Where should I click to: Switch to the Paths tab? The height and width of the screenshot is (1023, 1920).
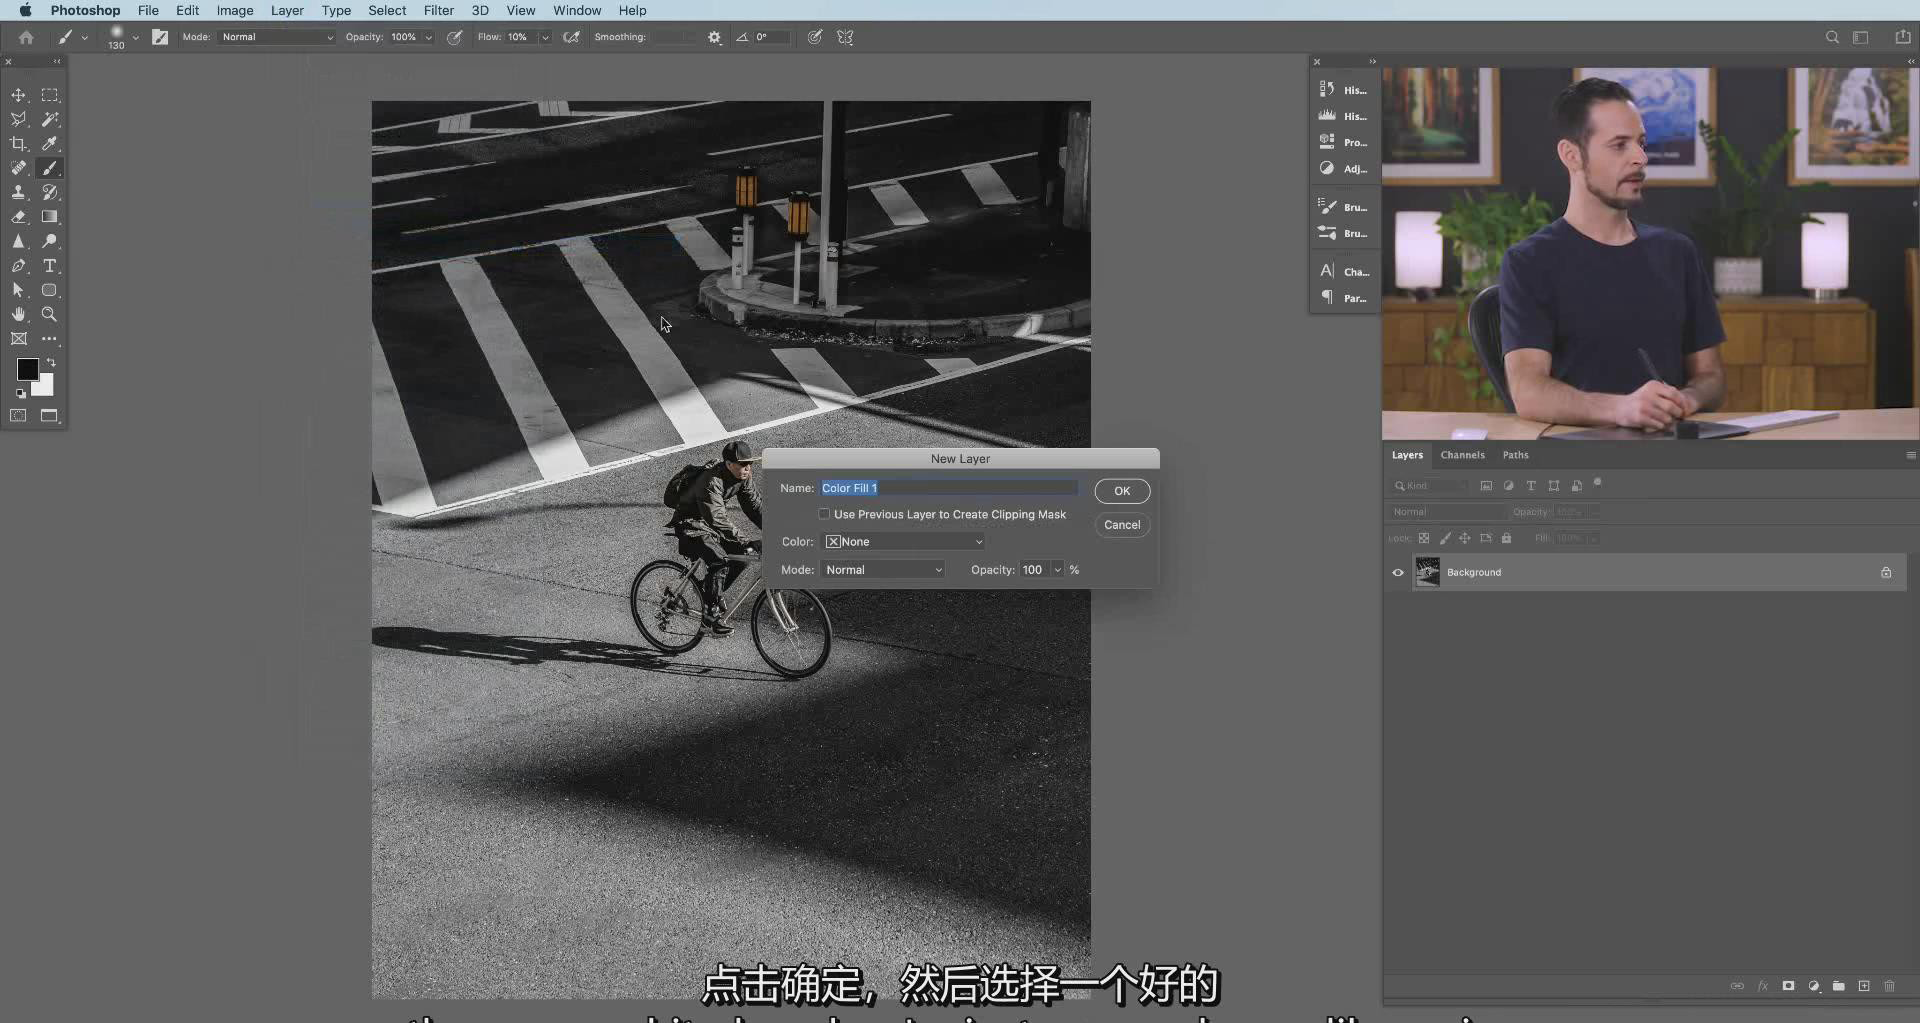(x=1515, y=455)
